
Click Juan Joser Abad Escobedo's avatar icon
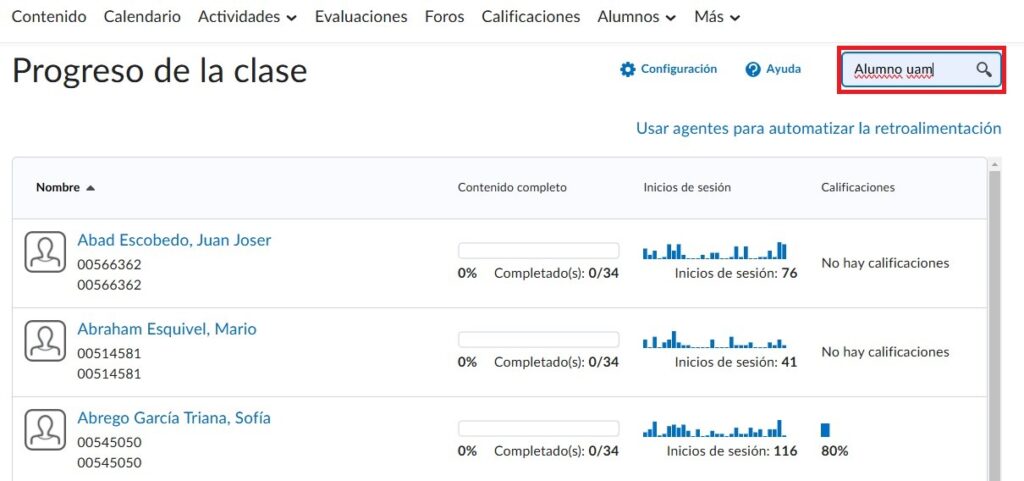44,251
